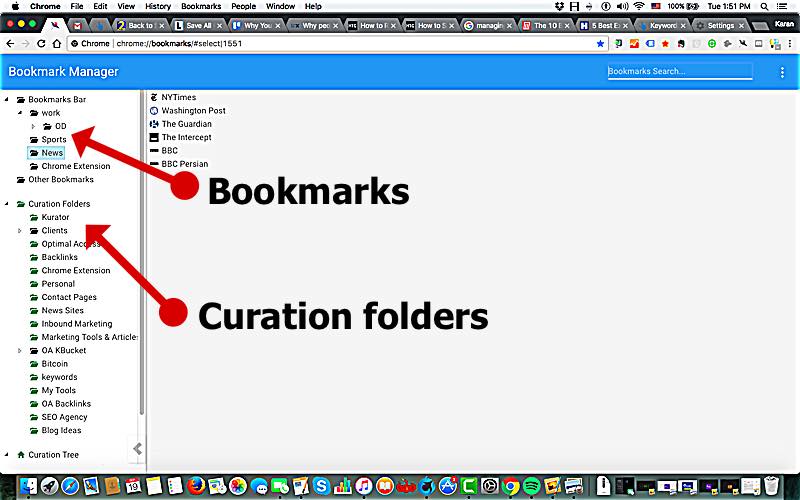Reload the page with refresh icon
Screen dimensions: 800x500
coord(41,44)
